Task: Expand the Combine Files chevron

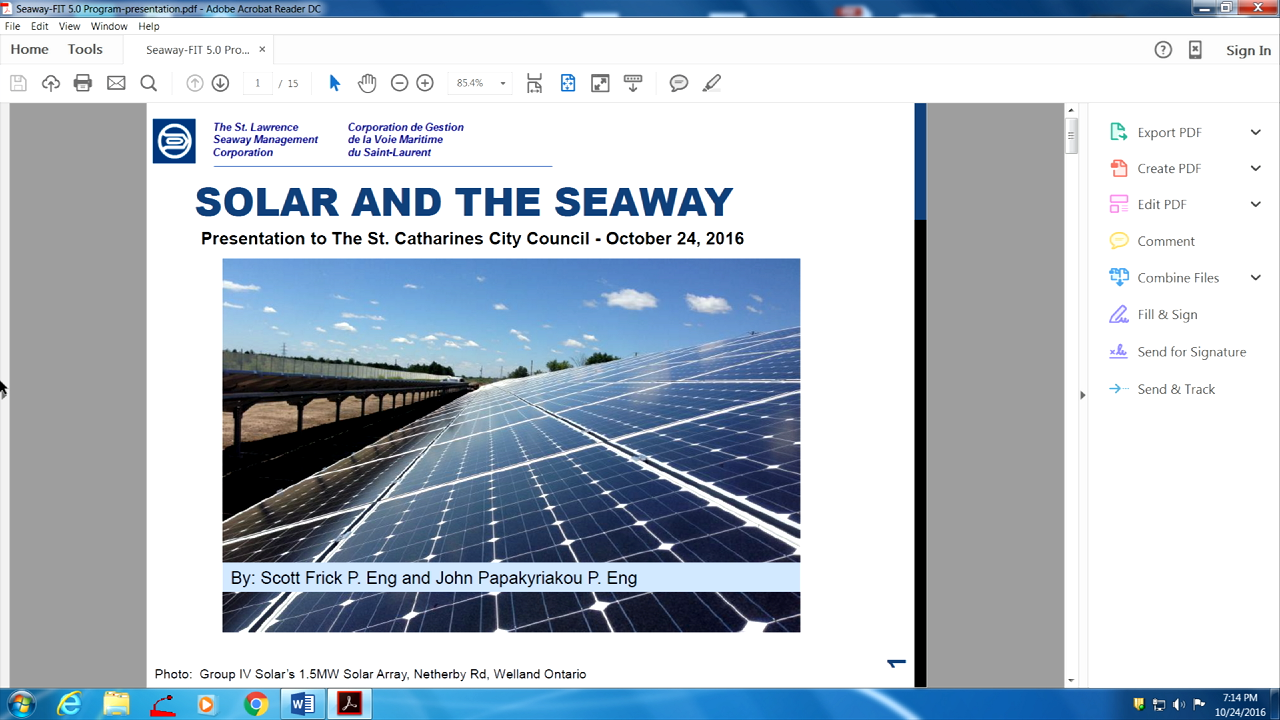Action: [x=1256, y=277]
